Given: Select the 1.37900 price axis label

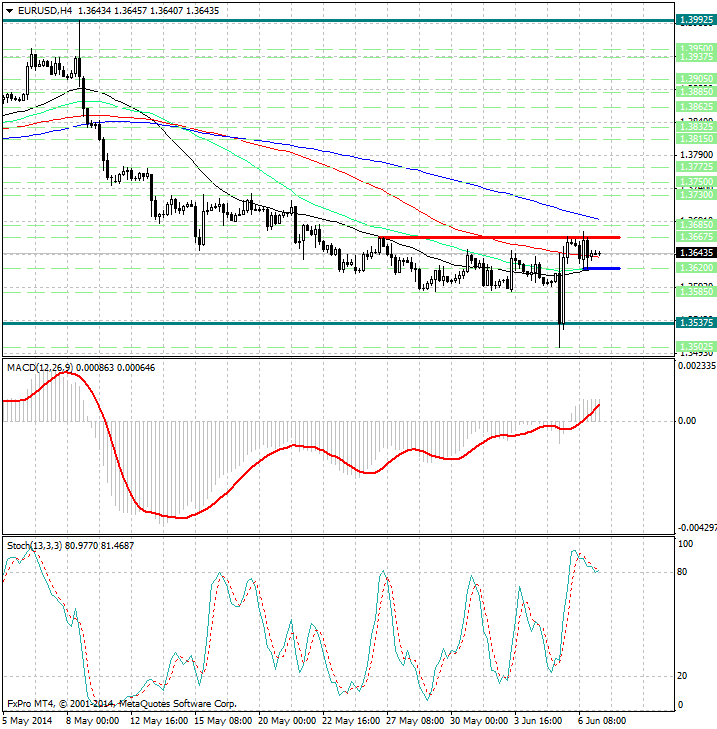Looking at the screenshot, I should pos(696,154).
